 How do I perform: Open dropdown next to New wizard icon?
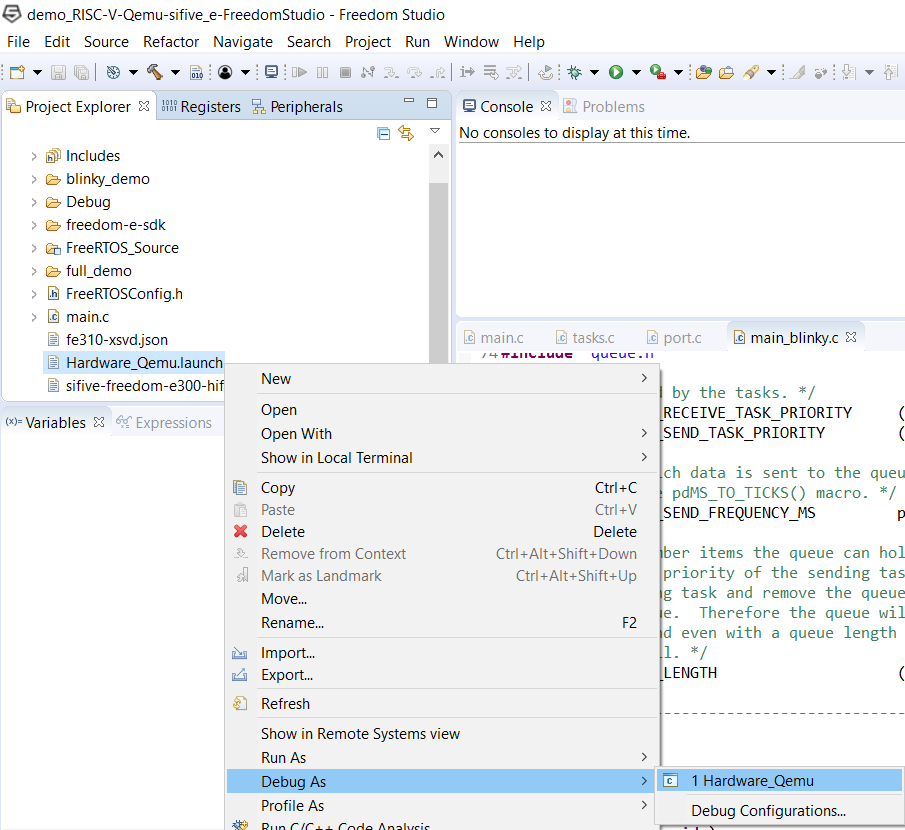[37, 73]
